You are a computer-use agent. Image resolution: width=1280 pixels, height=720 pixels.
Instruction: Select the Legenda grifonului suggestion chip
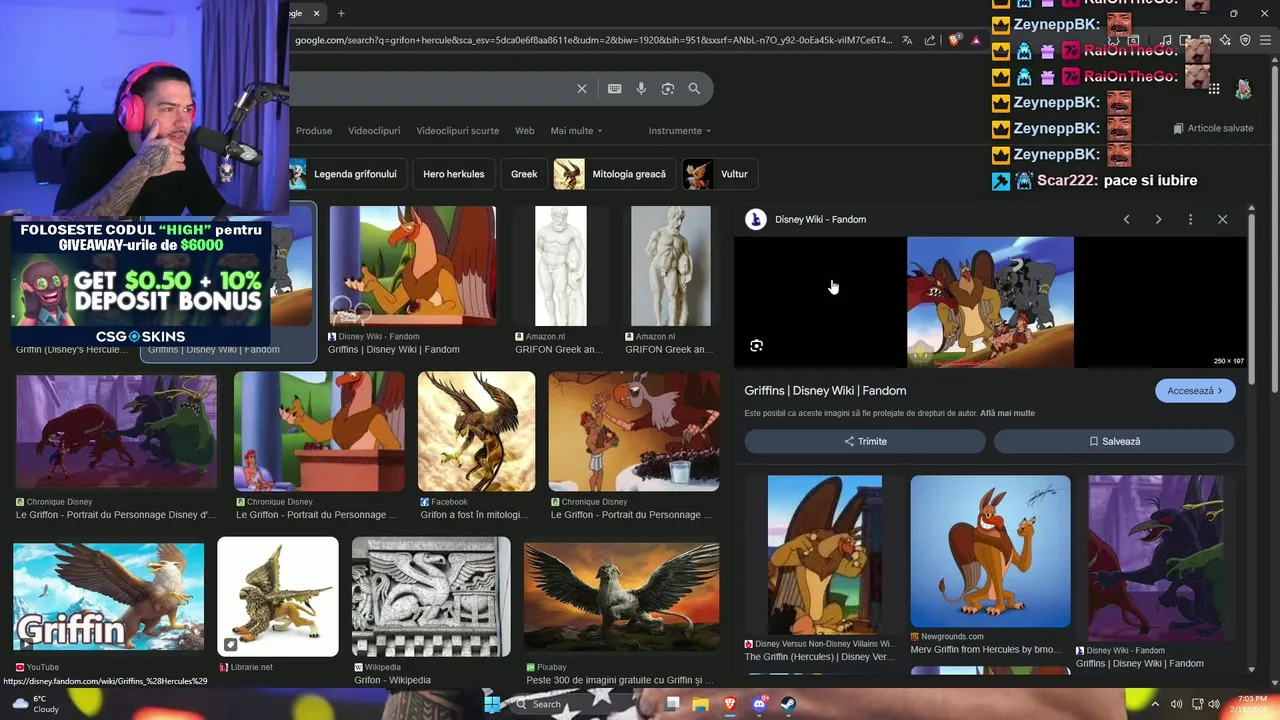point(348,174)
